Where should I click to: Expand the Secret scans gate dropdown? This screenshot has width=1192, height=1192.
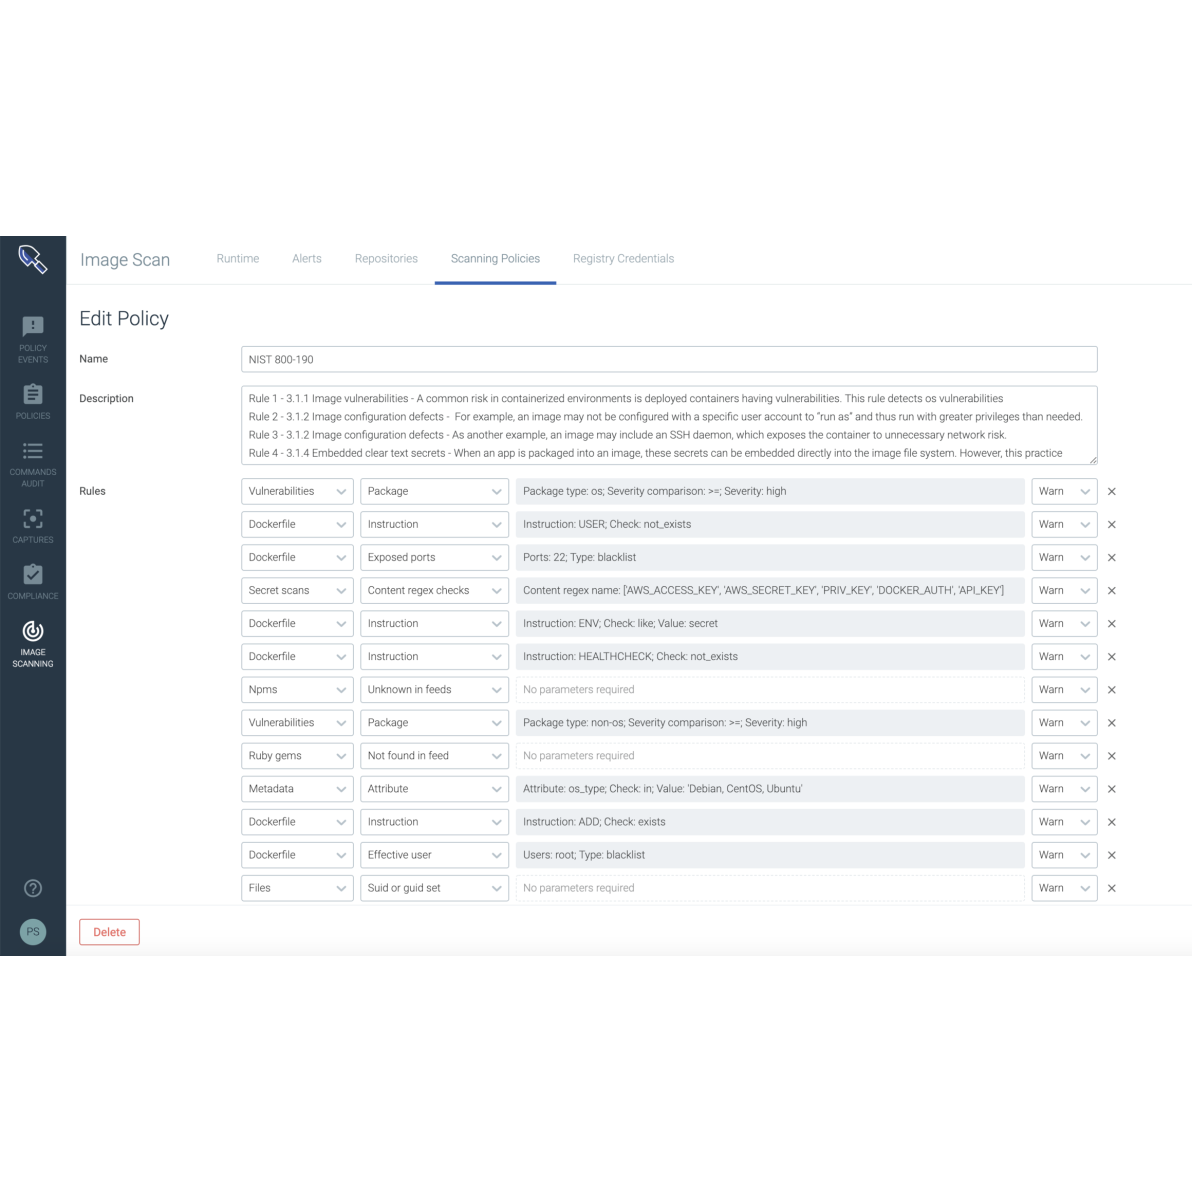(297, 591)
